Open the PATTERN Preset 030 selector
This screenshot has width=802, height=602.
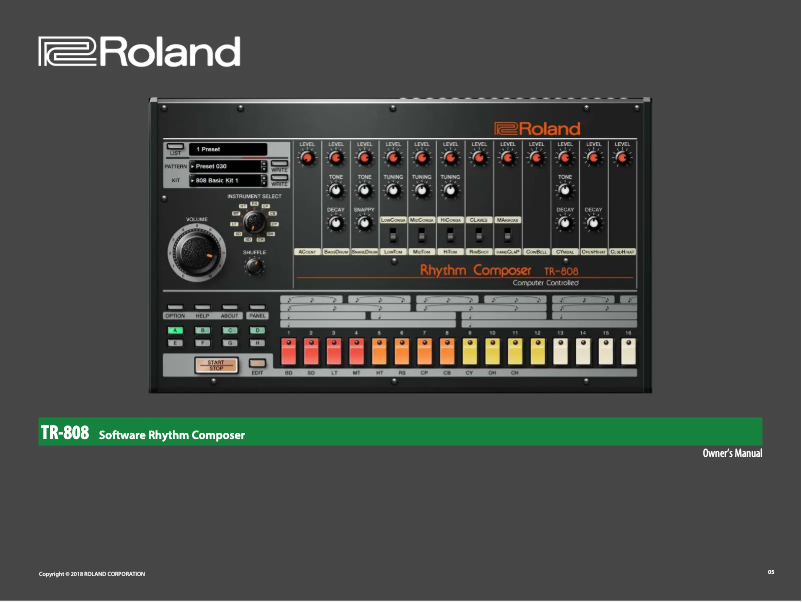[x=228, y=167]
